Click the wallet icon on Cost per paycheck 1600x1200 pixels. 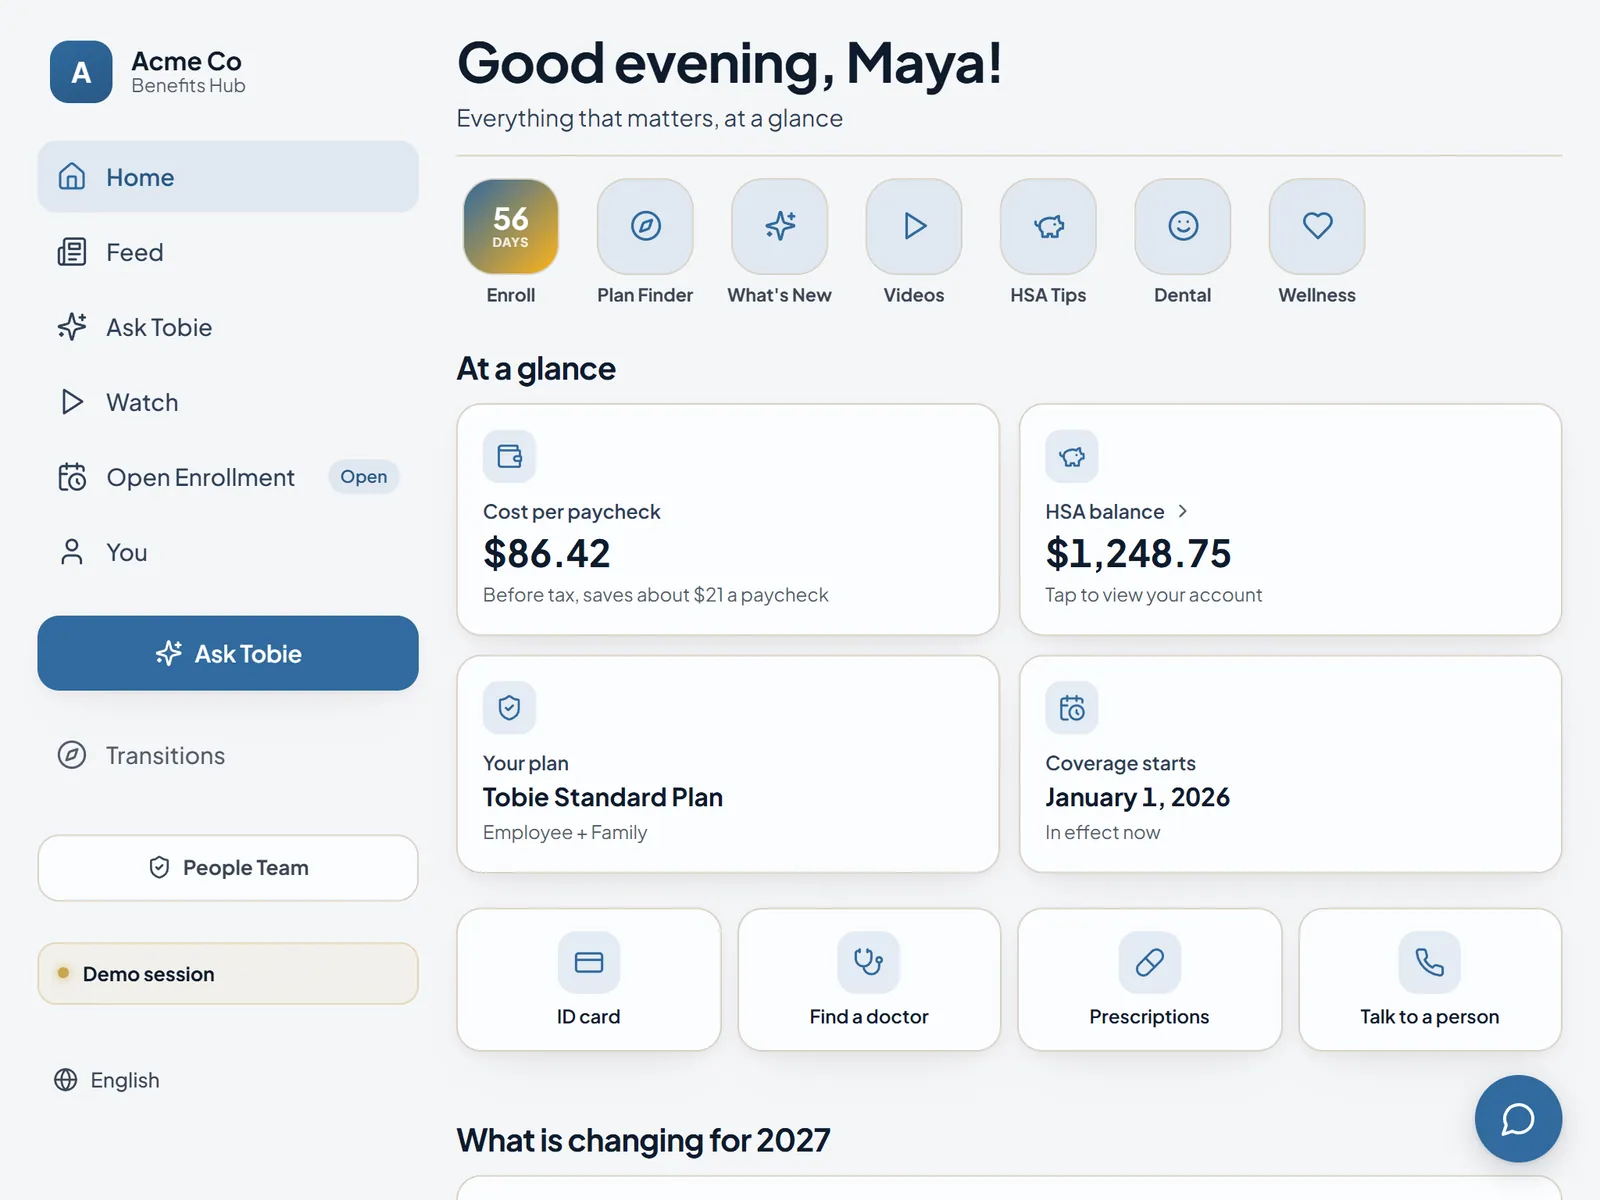[x=509, y=456]
